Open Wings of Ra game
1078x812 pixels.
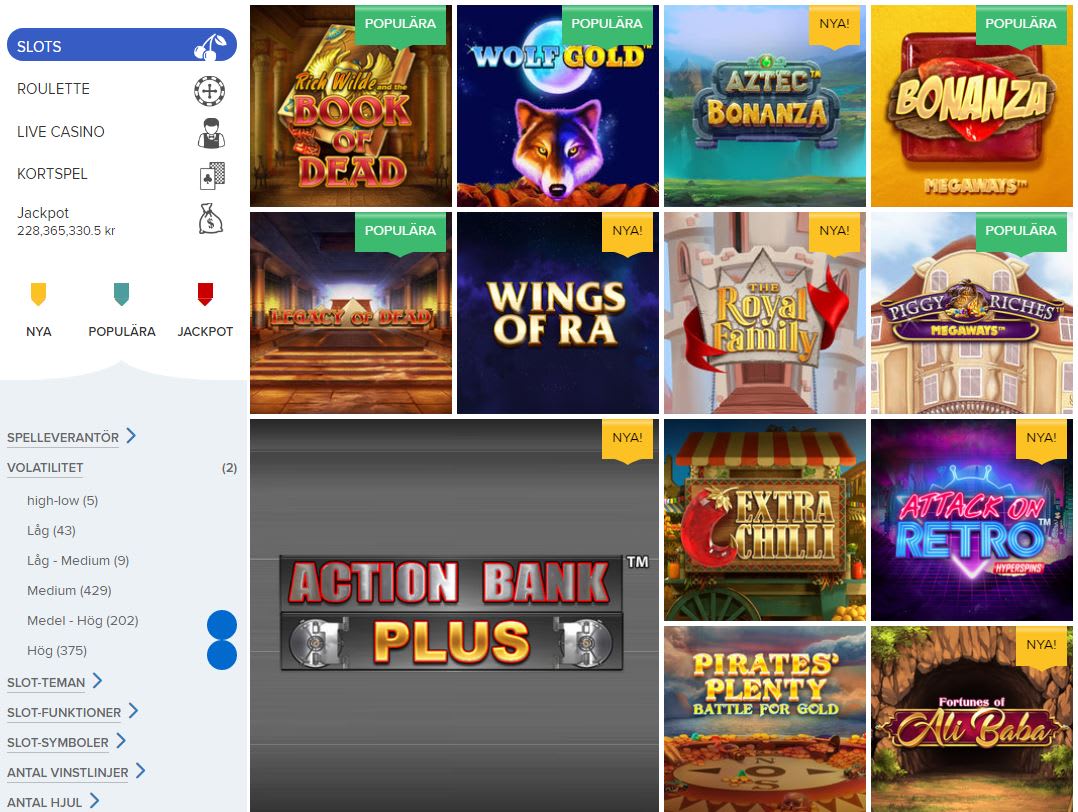pyautogui.click(x=558, y=313)
